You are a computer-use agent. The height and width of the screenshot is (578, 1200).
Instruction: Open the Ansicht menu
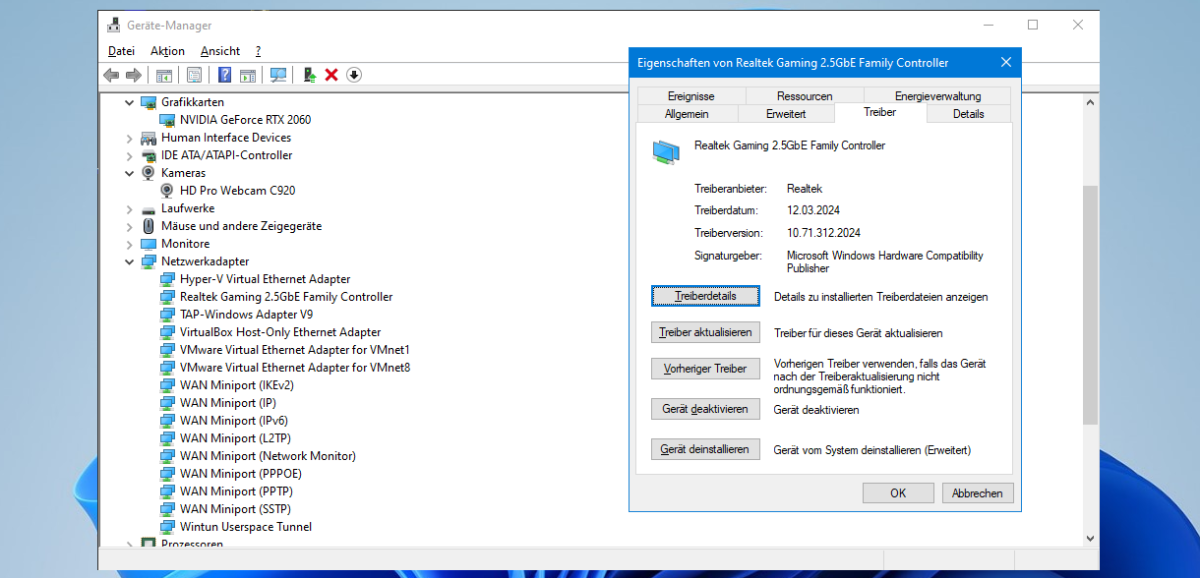220,51
